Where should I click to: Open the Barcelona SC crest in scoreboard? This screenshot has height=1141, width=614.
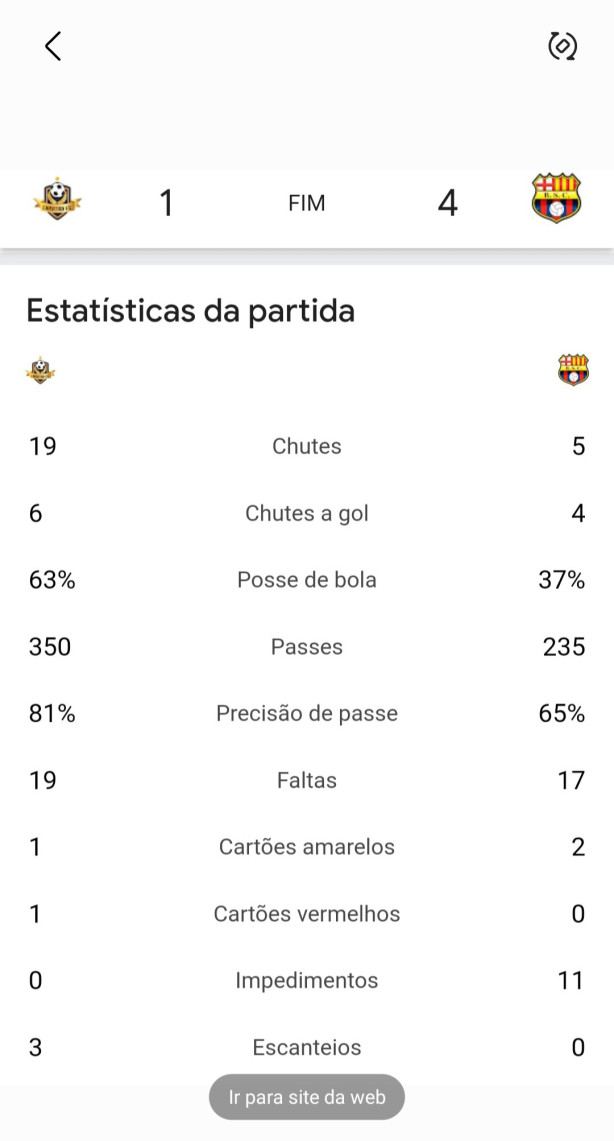tap(557, 198)
